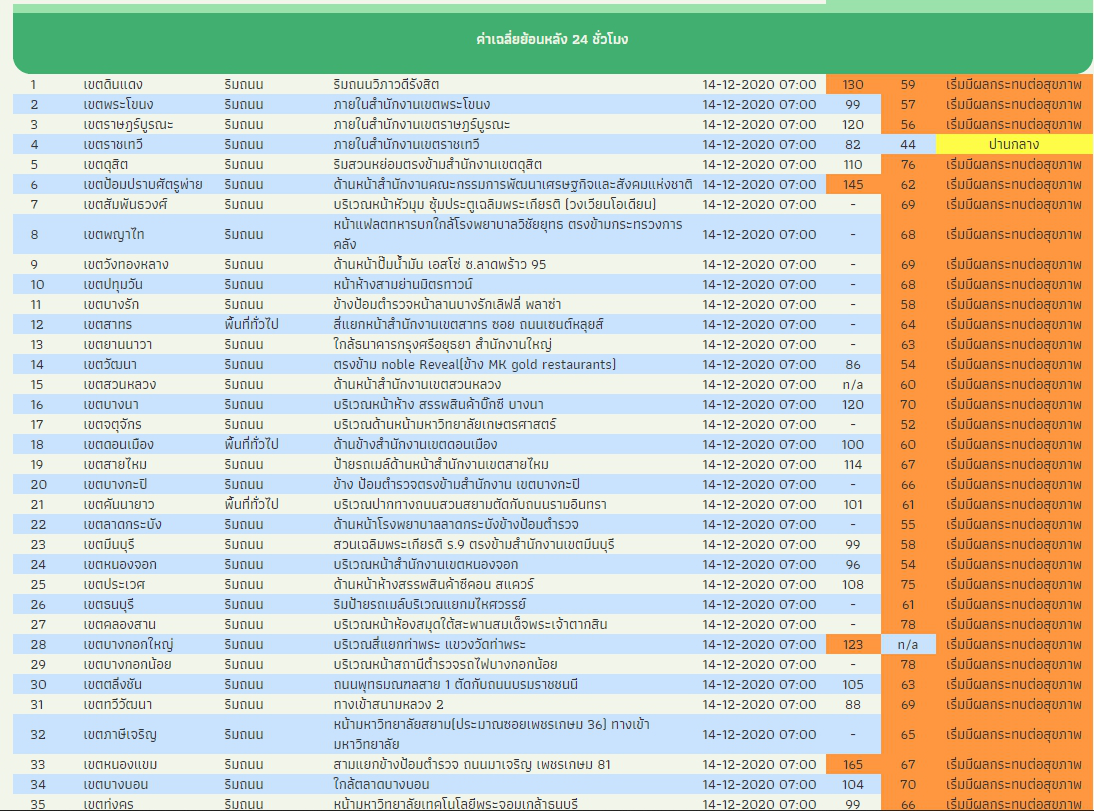1094x811 pixels.
Task: Select the district cell "เขตดุสิต" in row 5
Action: [x=105, y=165]
